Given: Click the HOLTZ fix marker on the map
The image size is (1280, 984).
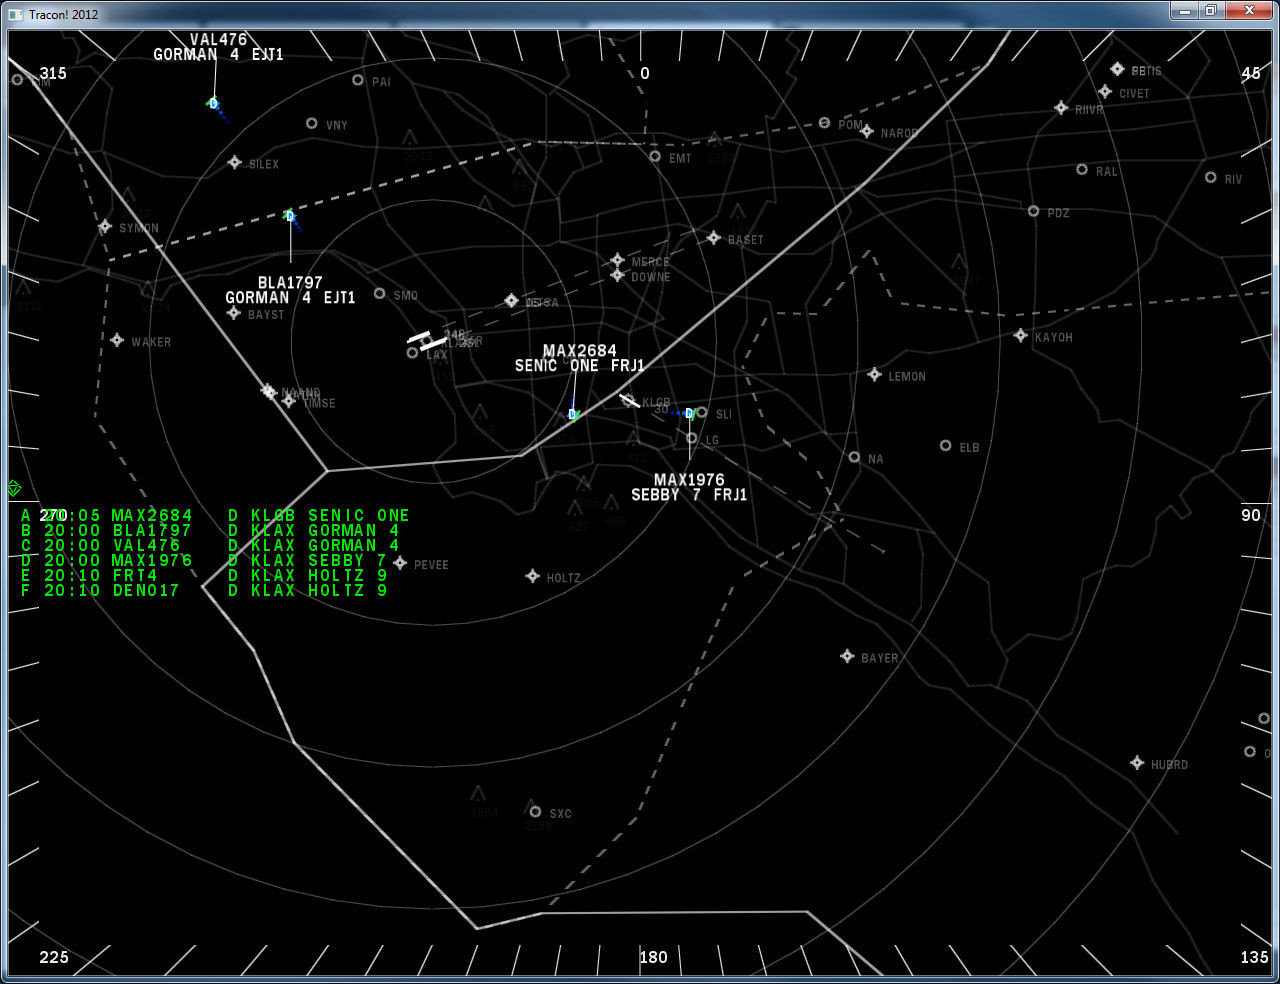Looking at the screenshot, I should coord(533,576).
